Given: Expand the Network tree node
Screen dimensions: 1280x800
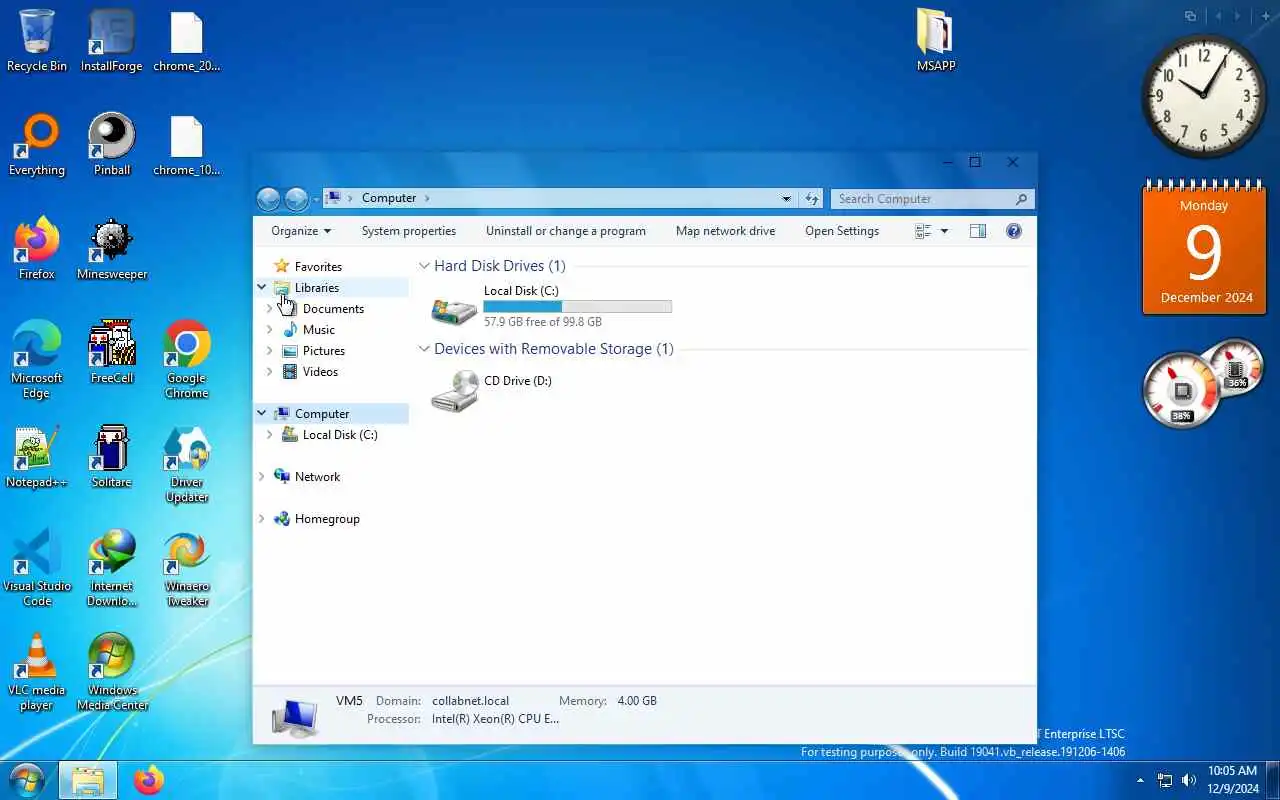Looking at the screenshot, I should pos(262,477).
